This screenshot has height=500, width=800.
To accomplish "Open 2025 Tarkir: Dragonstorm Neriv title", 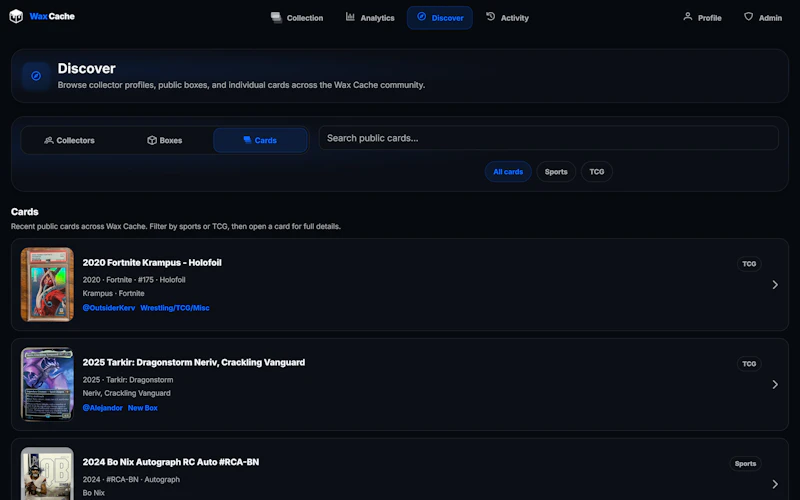I will click(x=194, y=363).
